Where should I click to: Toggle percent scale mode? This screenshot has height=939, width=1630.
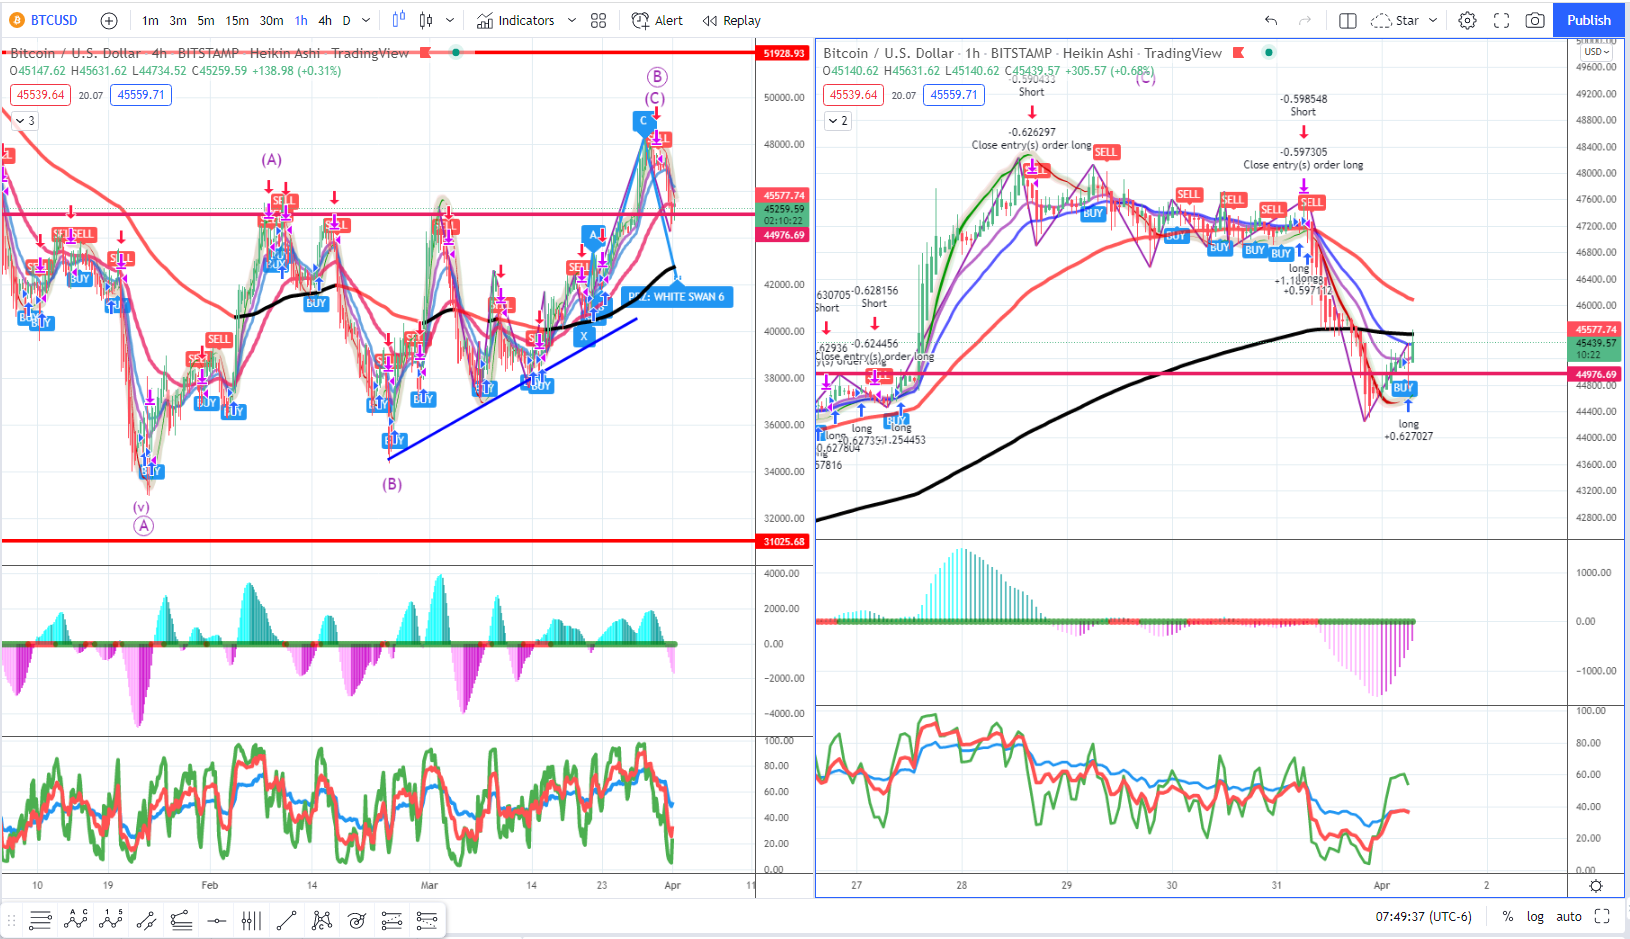1507,916
